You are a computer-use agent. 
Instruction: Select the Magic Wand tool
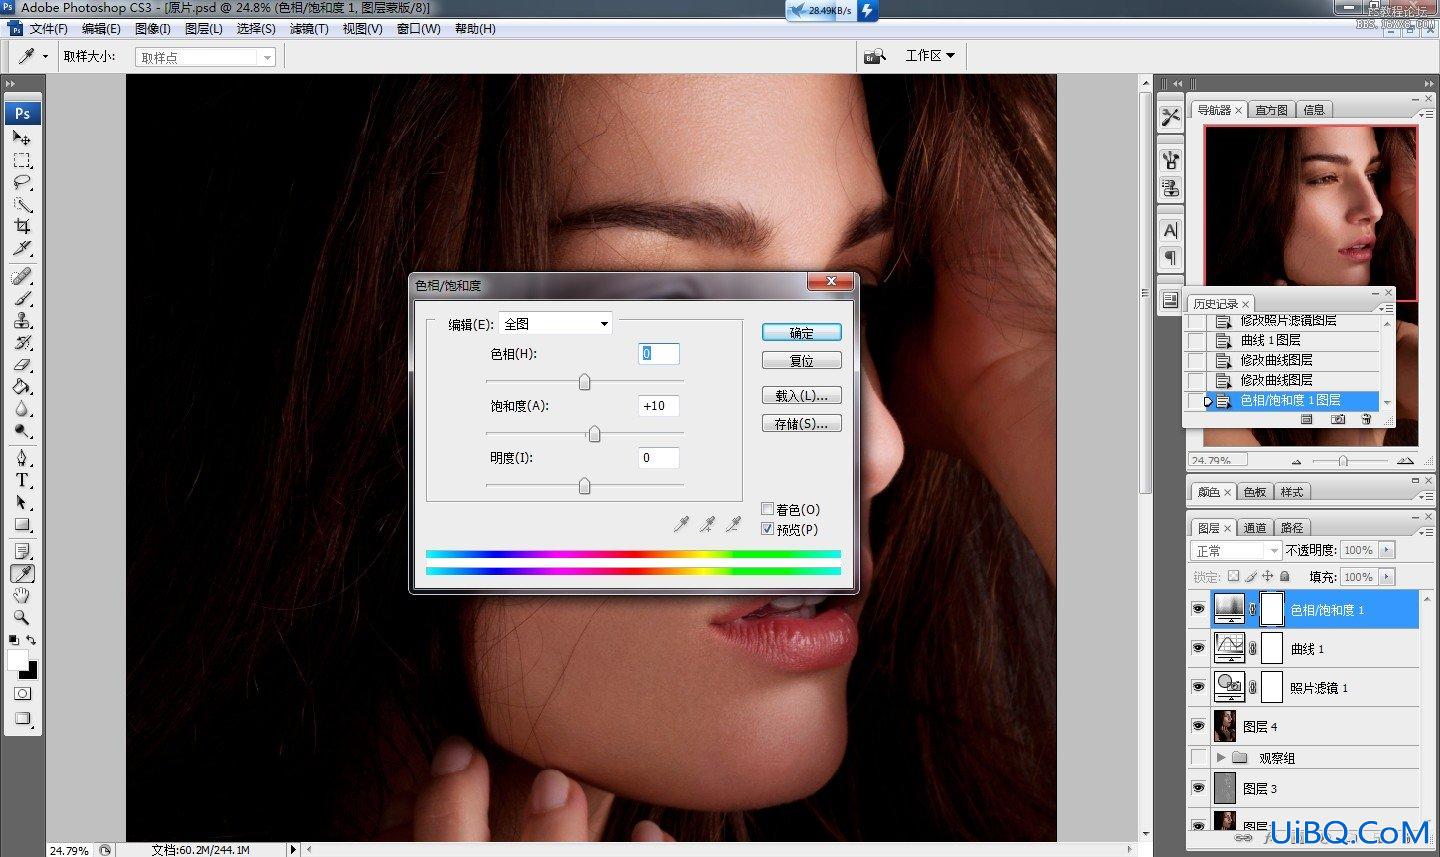pos(22,205)
